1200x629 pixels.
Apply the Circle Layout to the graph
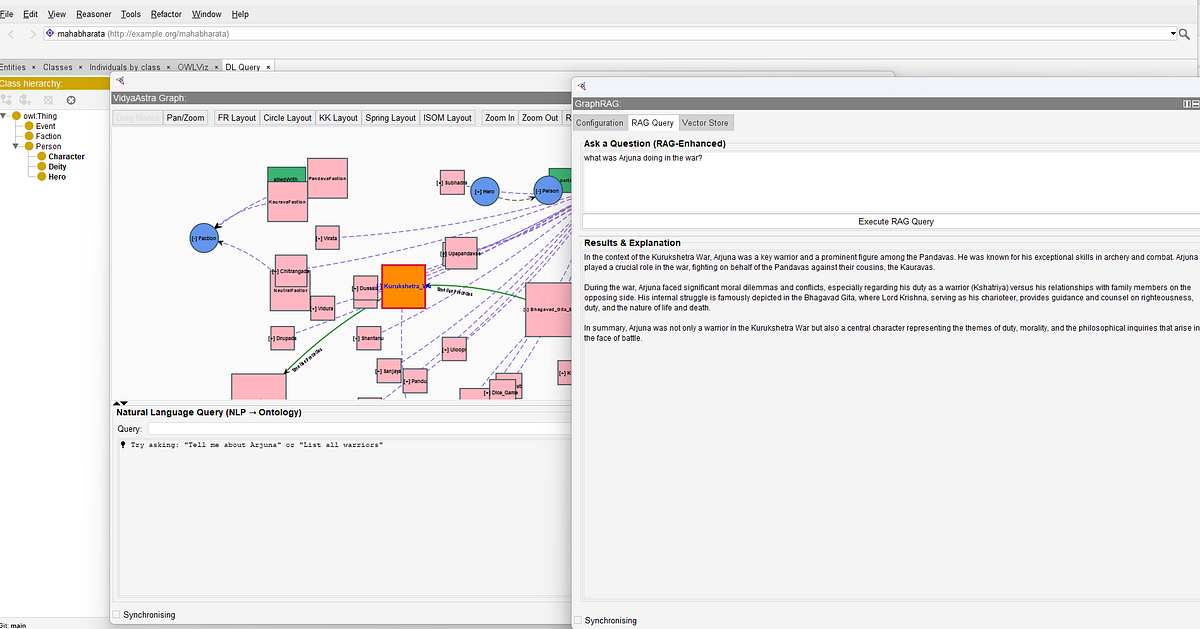coord(287,117)
